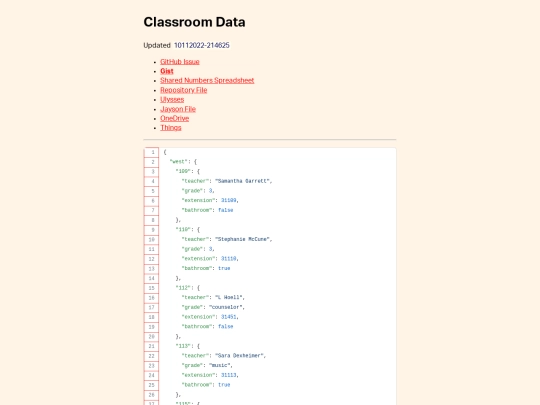Image resolution: width=540 pixels, height=405 pixels.
Task: Click the "west" key in JSON
Action: (x=179, y=162)
